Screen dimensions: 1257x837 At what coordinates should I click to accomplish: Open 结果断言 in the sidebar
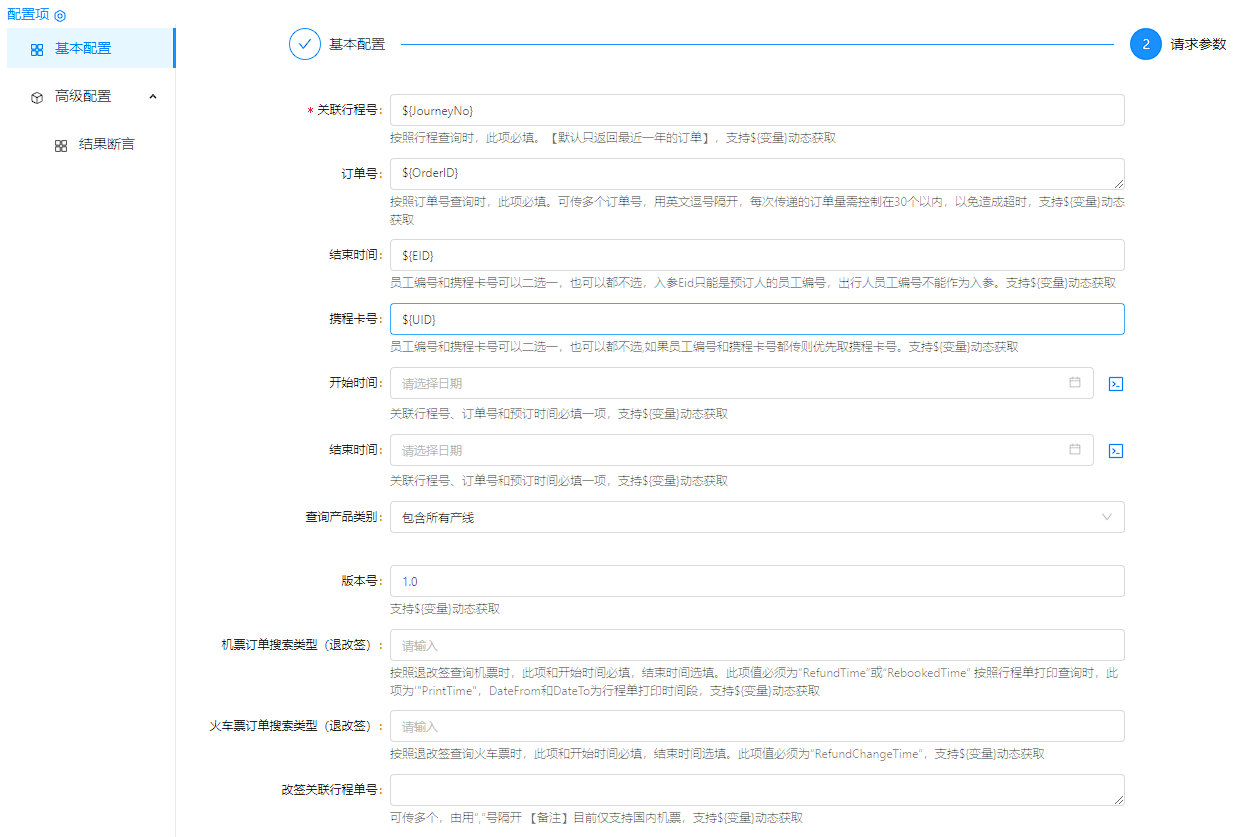coord(106,145)
